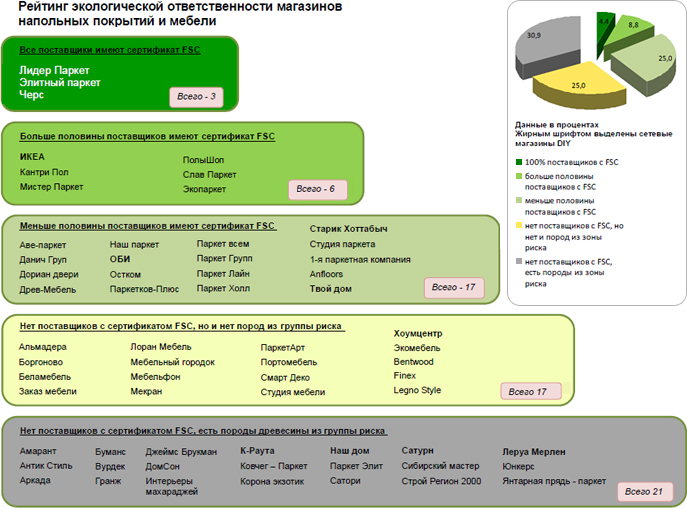Select 'Строй Регион 2000' entry

(441, 481)
